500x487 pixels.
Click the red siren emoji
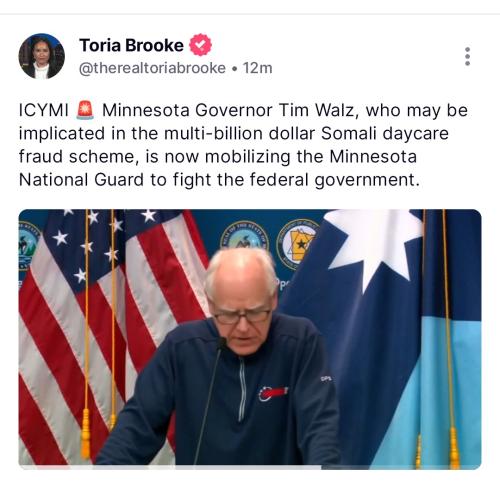tap(85, 110)
